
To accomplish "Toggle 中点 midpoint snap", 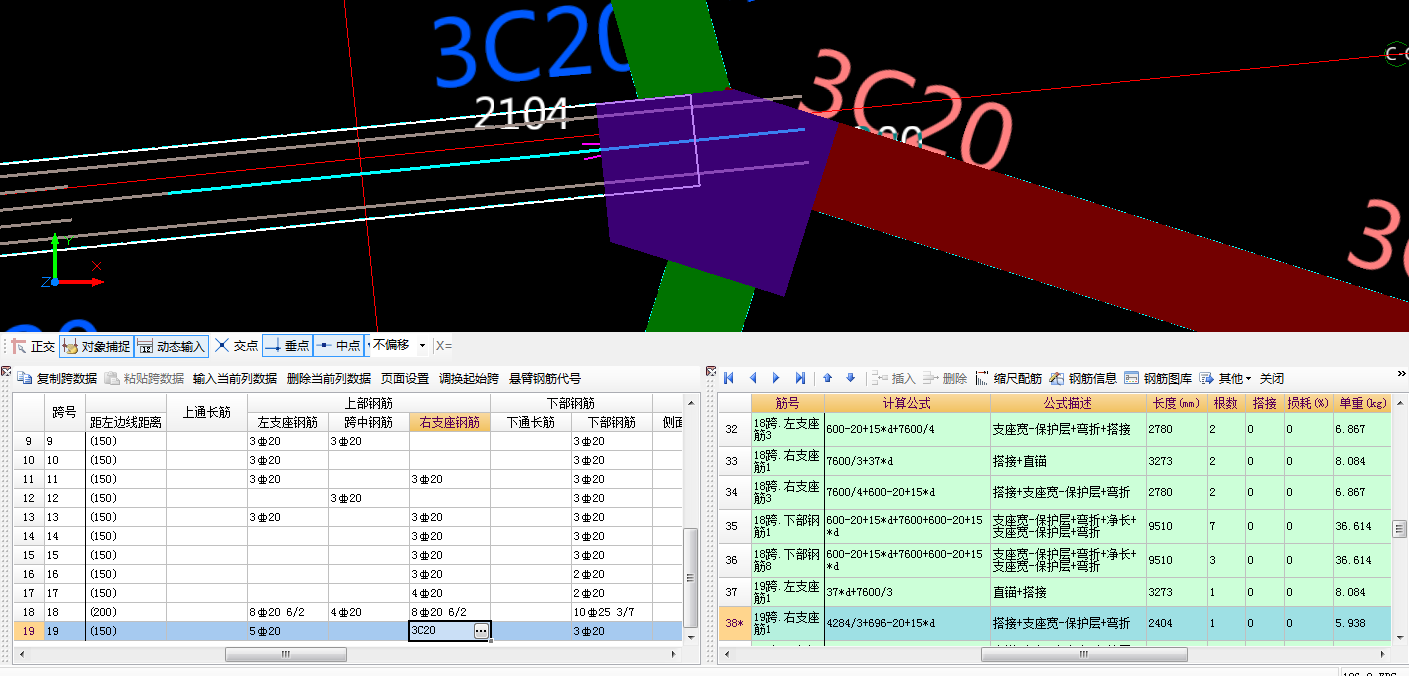I will click(x=339, y=346).
